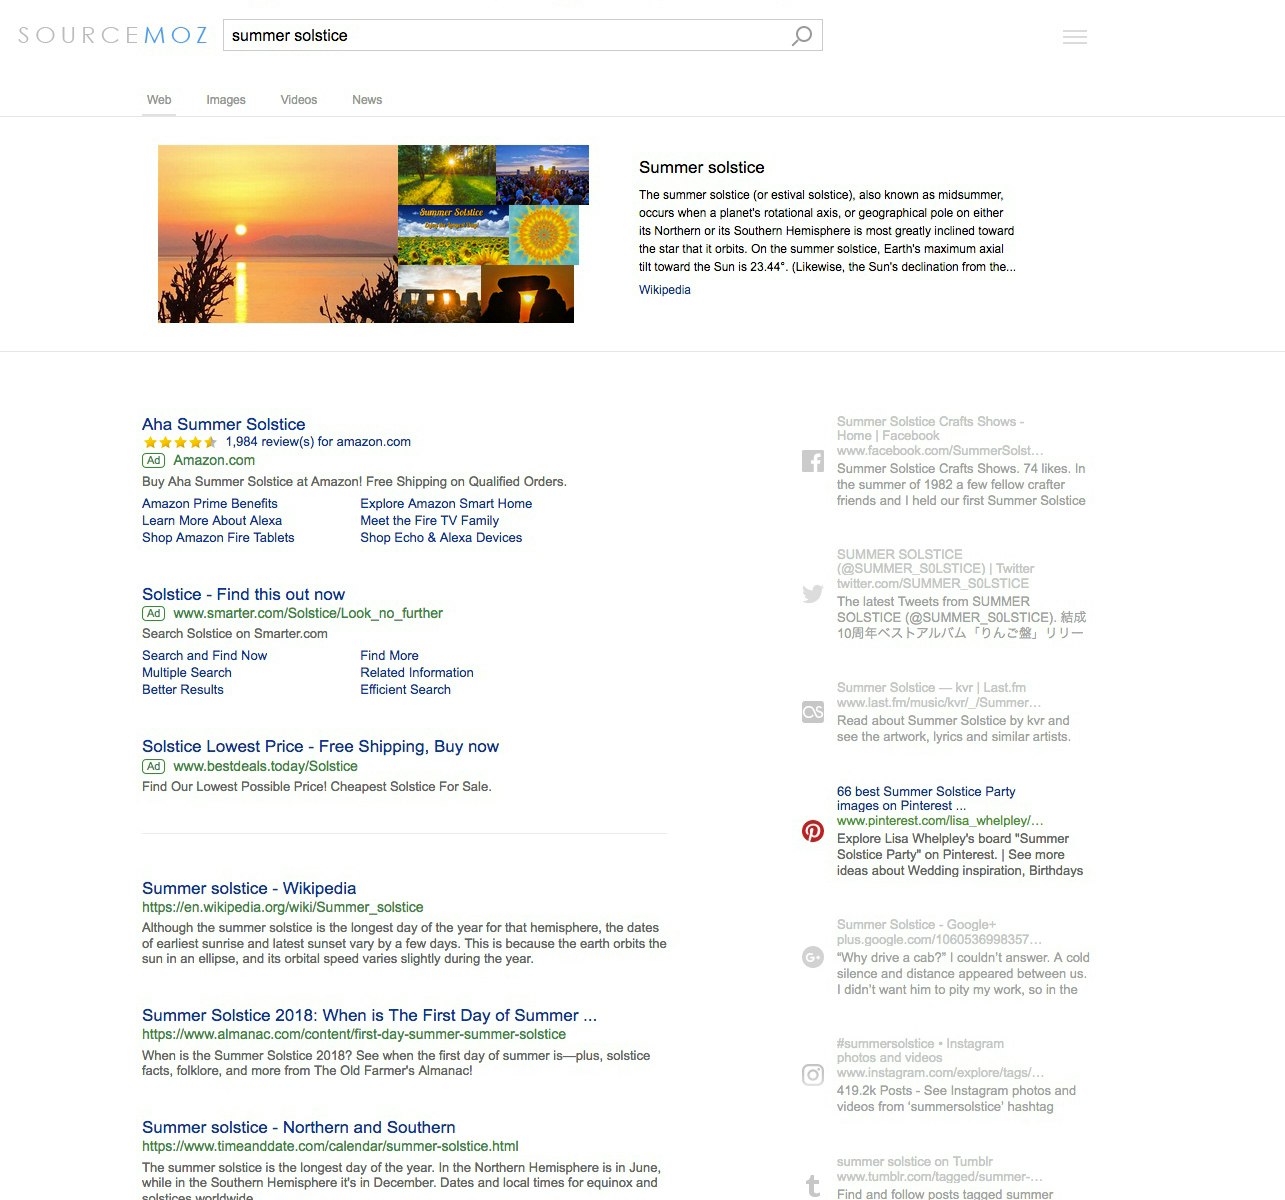This screenshot has height=1200, width=1285.
Task: Click the Pinterest icon near the party images result
Action: pyautogui.click(x=812, y=830)
